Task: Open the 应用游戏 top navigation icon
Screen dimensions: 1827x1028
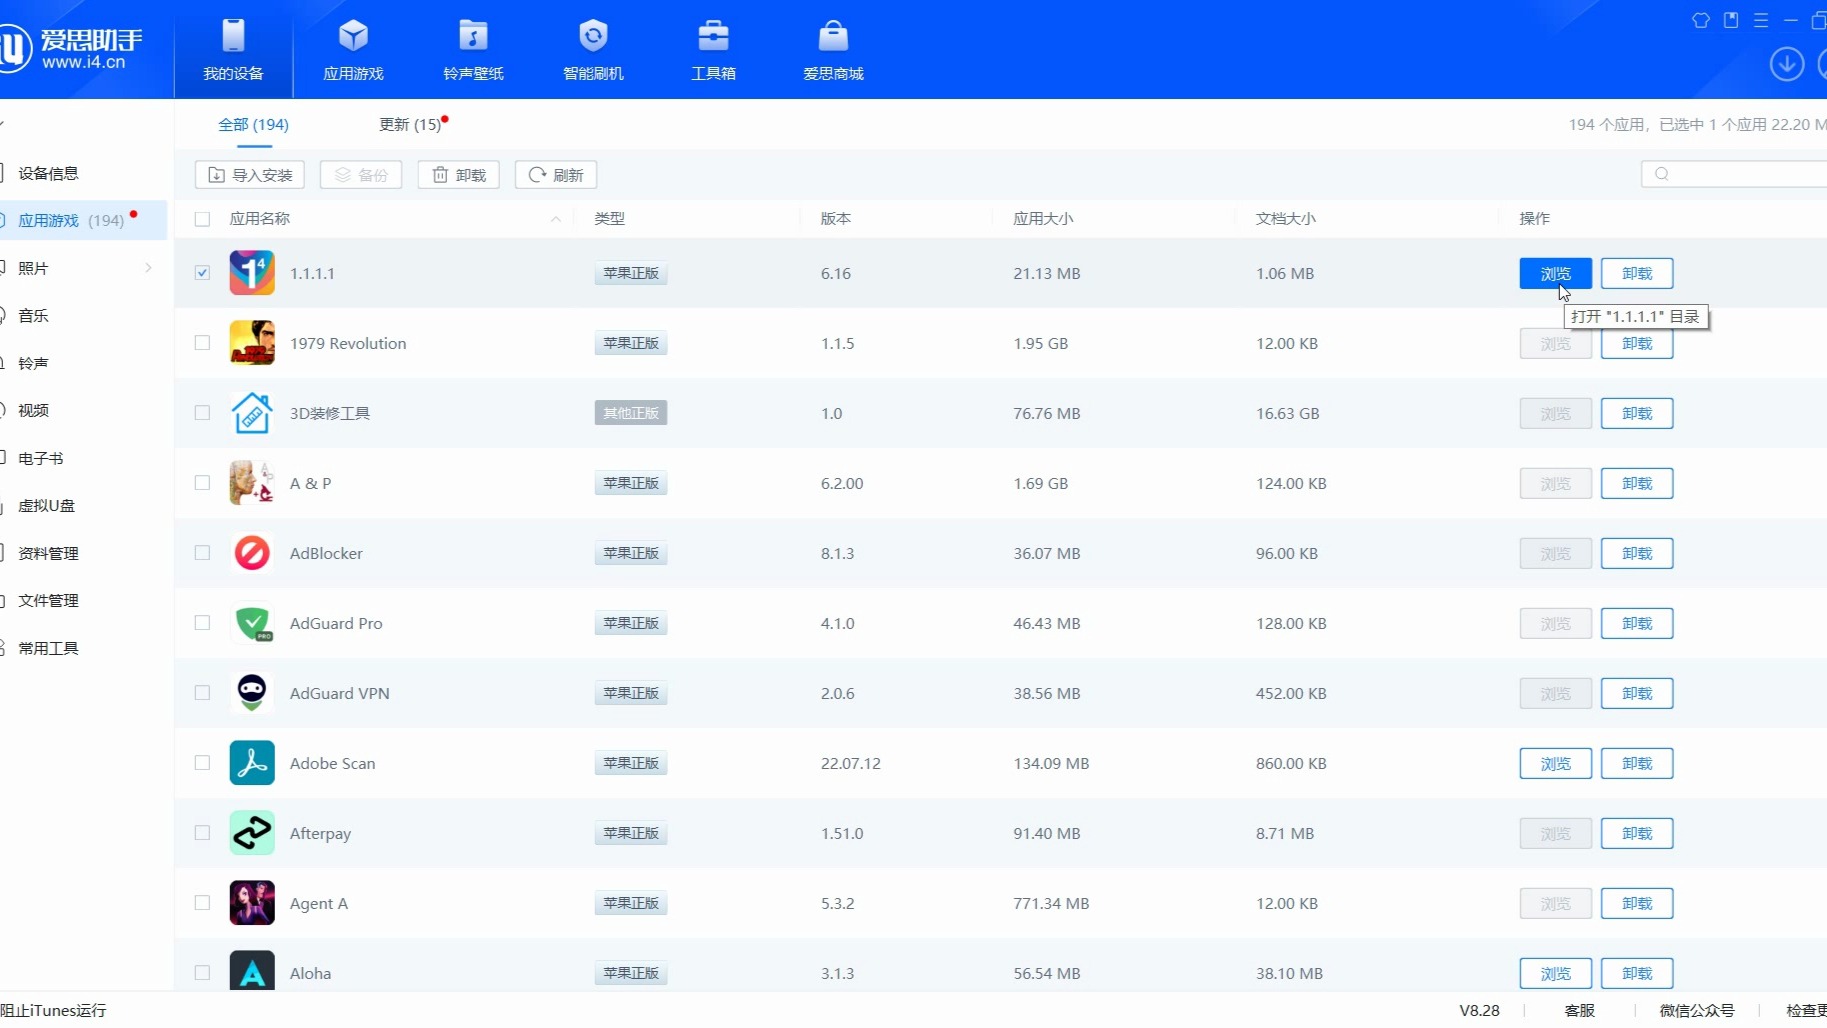Action: [353, 49]
